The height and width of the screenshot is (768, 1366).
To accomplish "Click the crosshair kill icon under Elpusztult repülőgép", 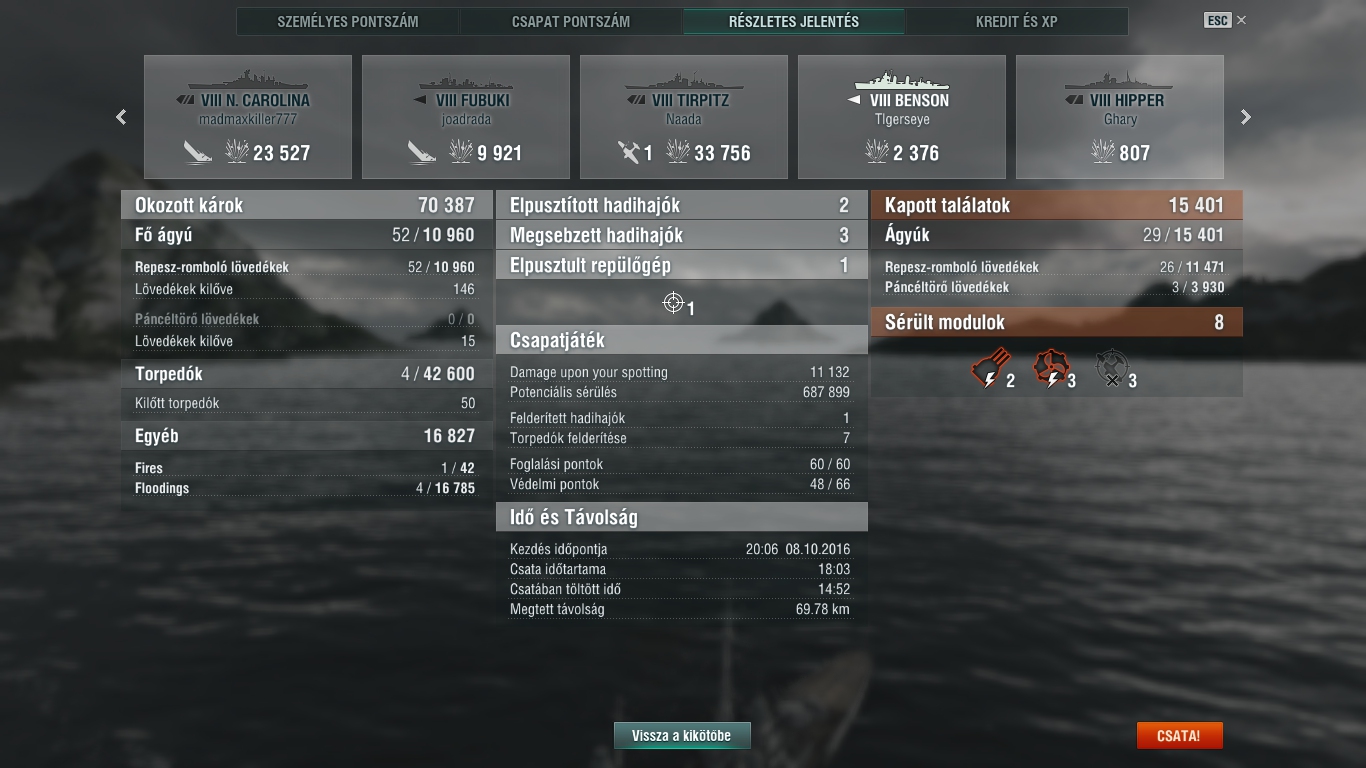I will pos(674,302).
